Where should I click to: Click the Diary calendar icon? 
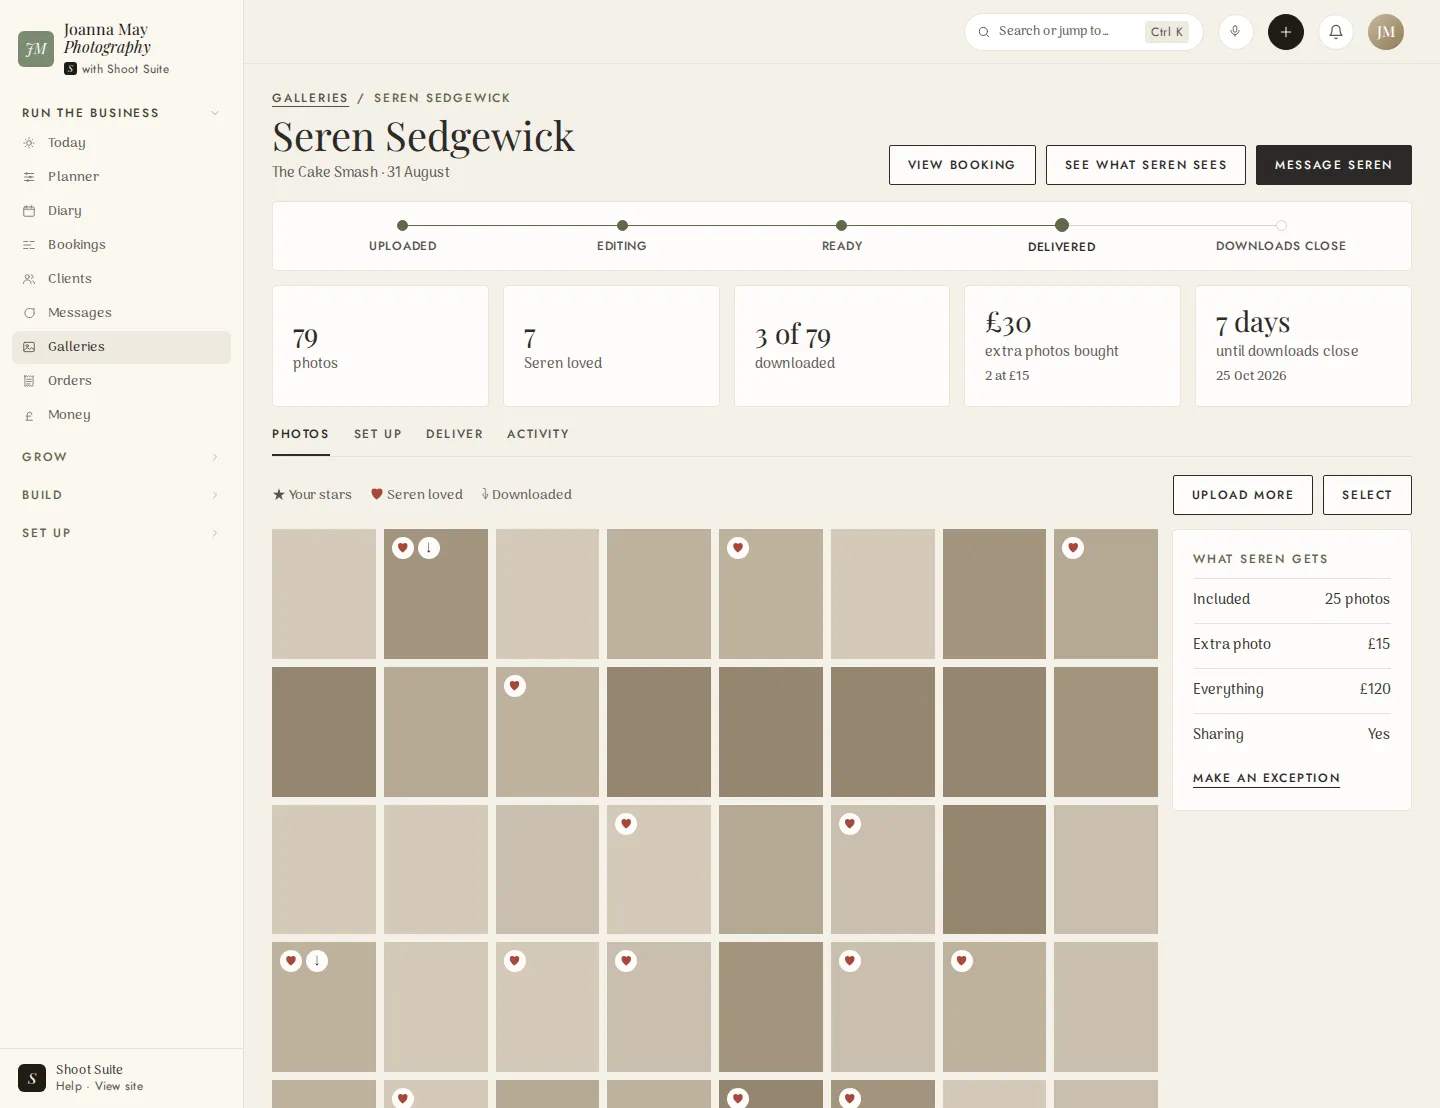click(29, 211)
